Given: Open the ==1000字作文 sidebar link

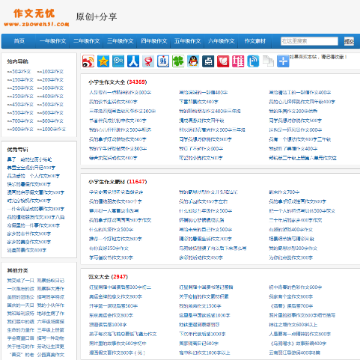Looking at the screenshot, I should [51, 129].
